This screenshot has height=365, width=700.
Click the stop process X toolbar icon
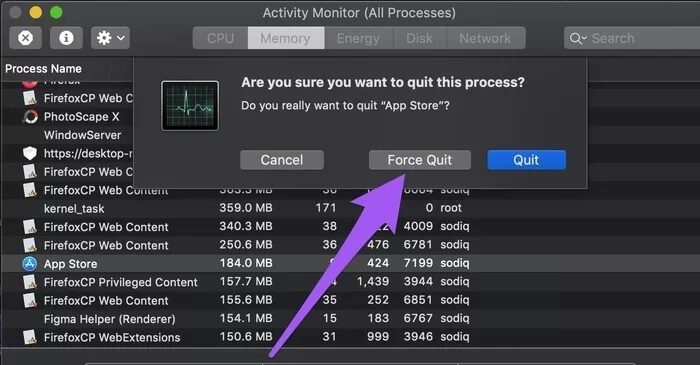[25, 38]
